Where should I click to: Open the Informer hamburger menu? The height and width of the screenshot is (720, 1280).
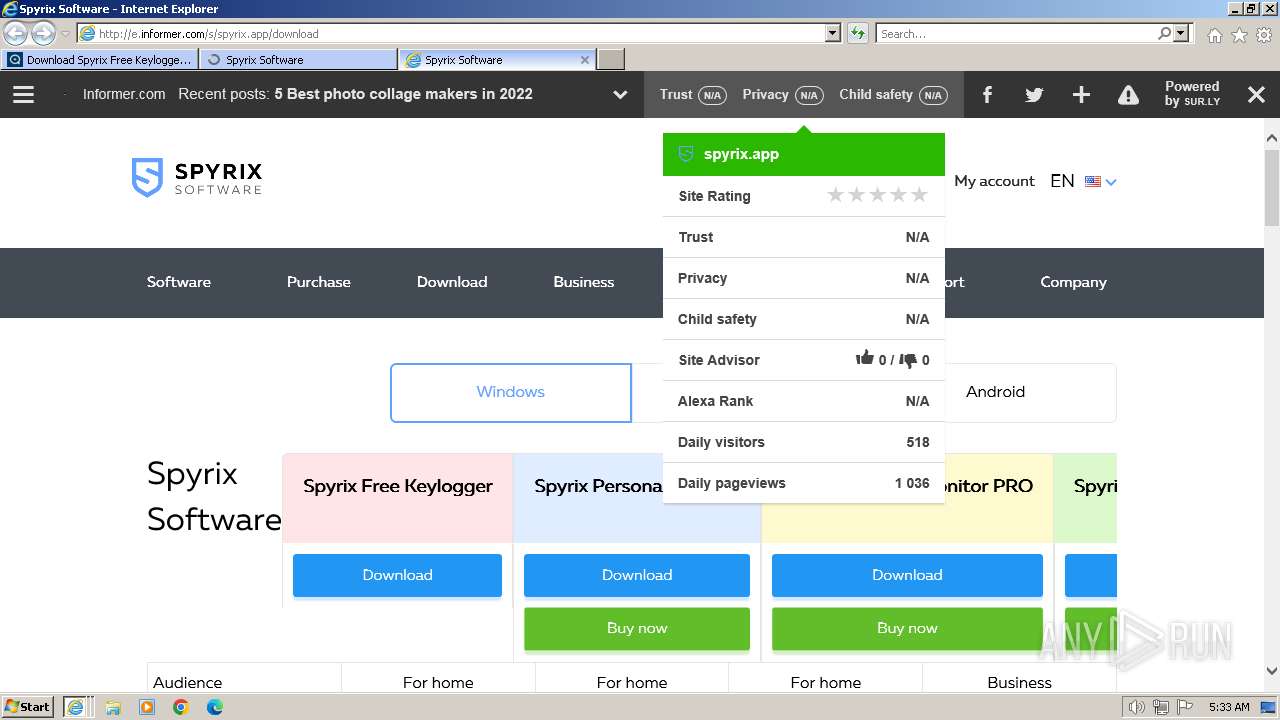click(23, 94)
